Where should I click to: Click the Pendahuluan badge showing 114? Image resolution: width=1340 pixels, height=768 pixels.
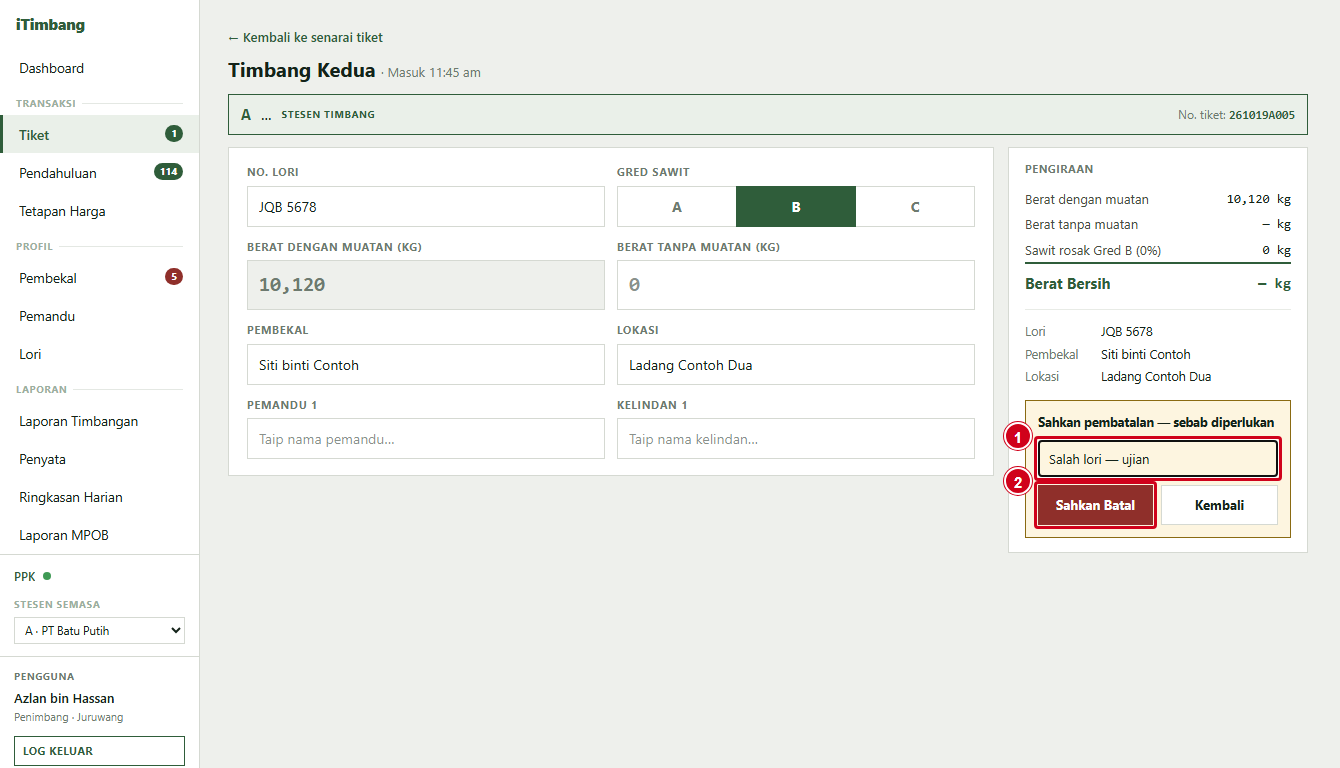point(168,172)
